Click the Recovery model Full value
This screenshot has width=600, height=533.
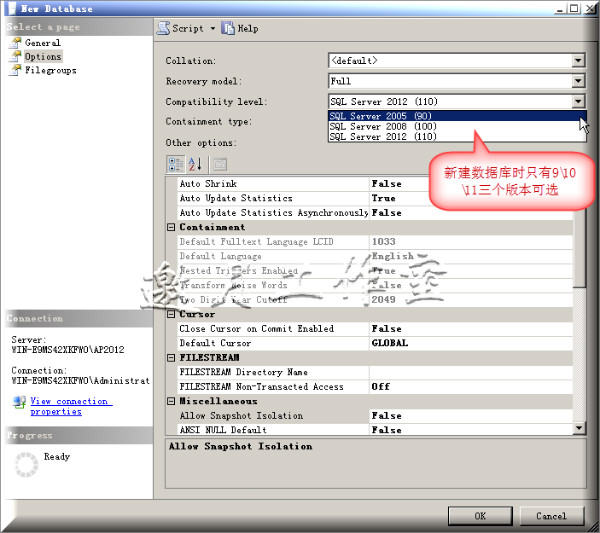pos(451,81)
